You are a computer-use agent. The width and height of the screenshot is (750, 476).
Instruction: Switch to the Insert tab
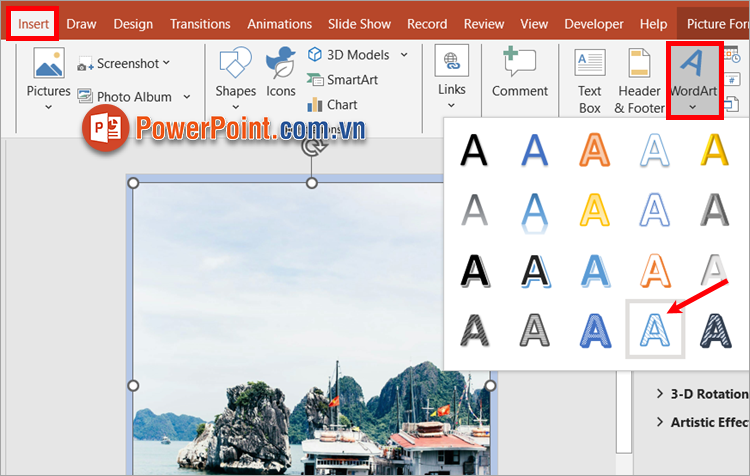[33, 24]
